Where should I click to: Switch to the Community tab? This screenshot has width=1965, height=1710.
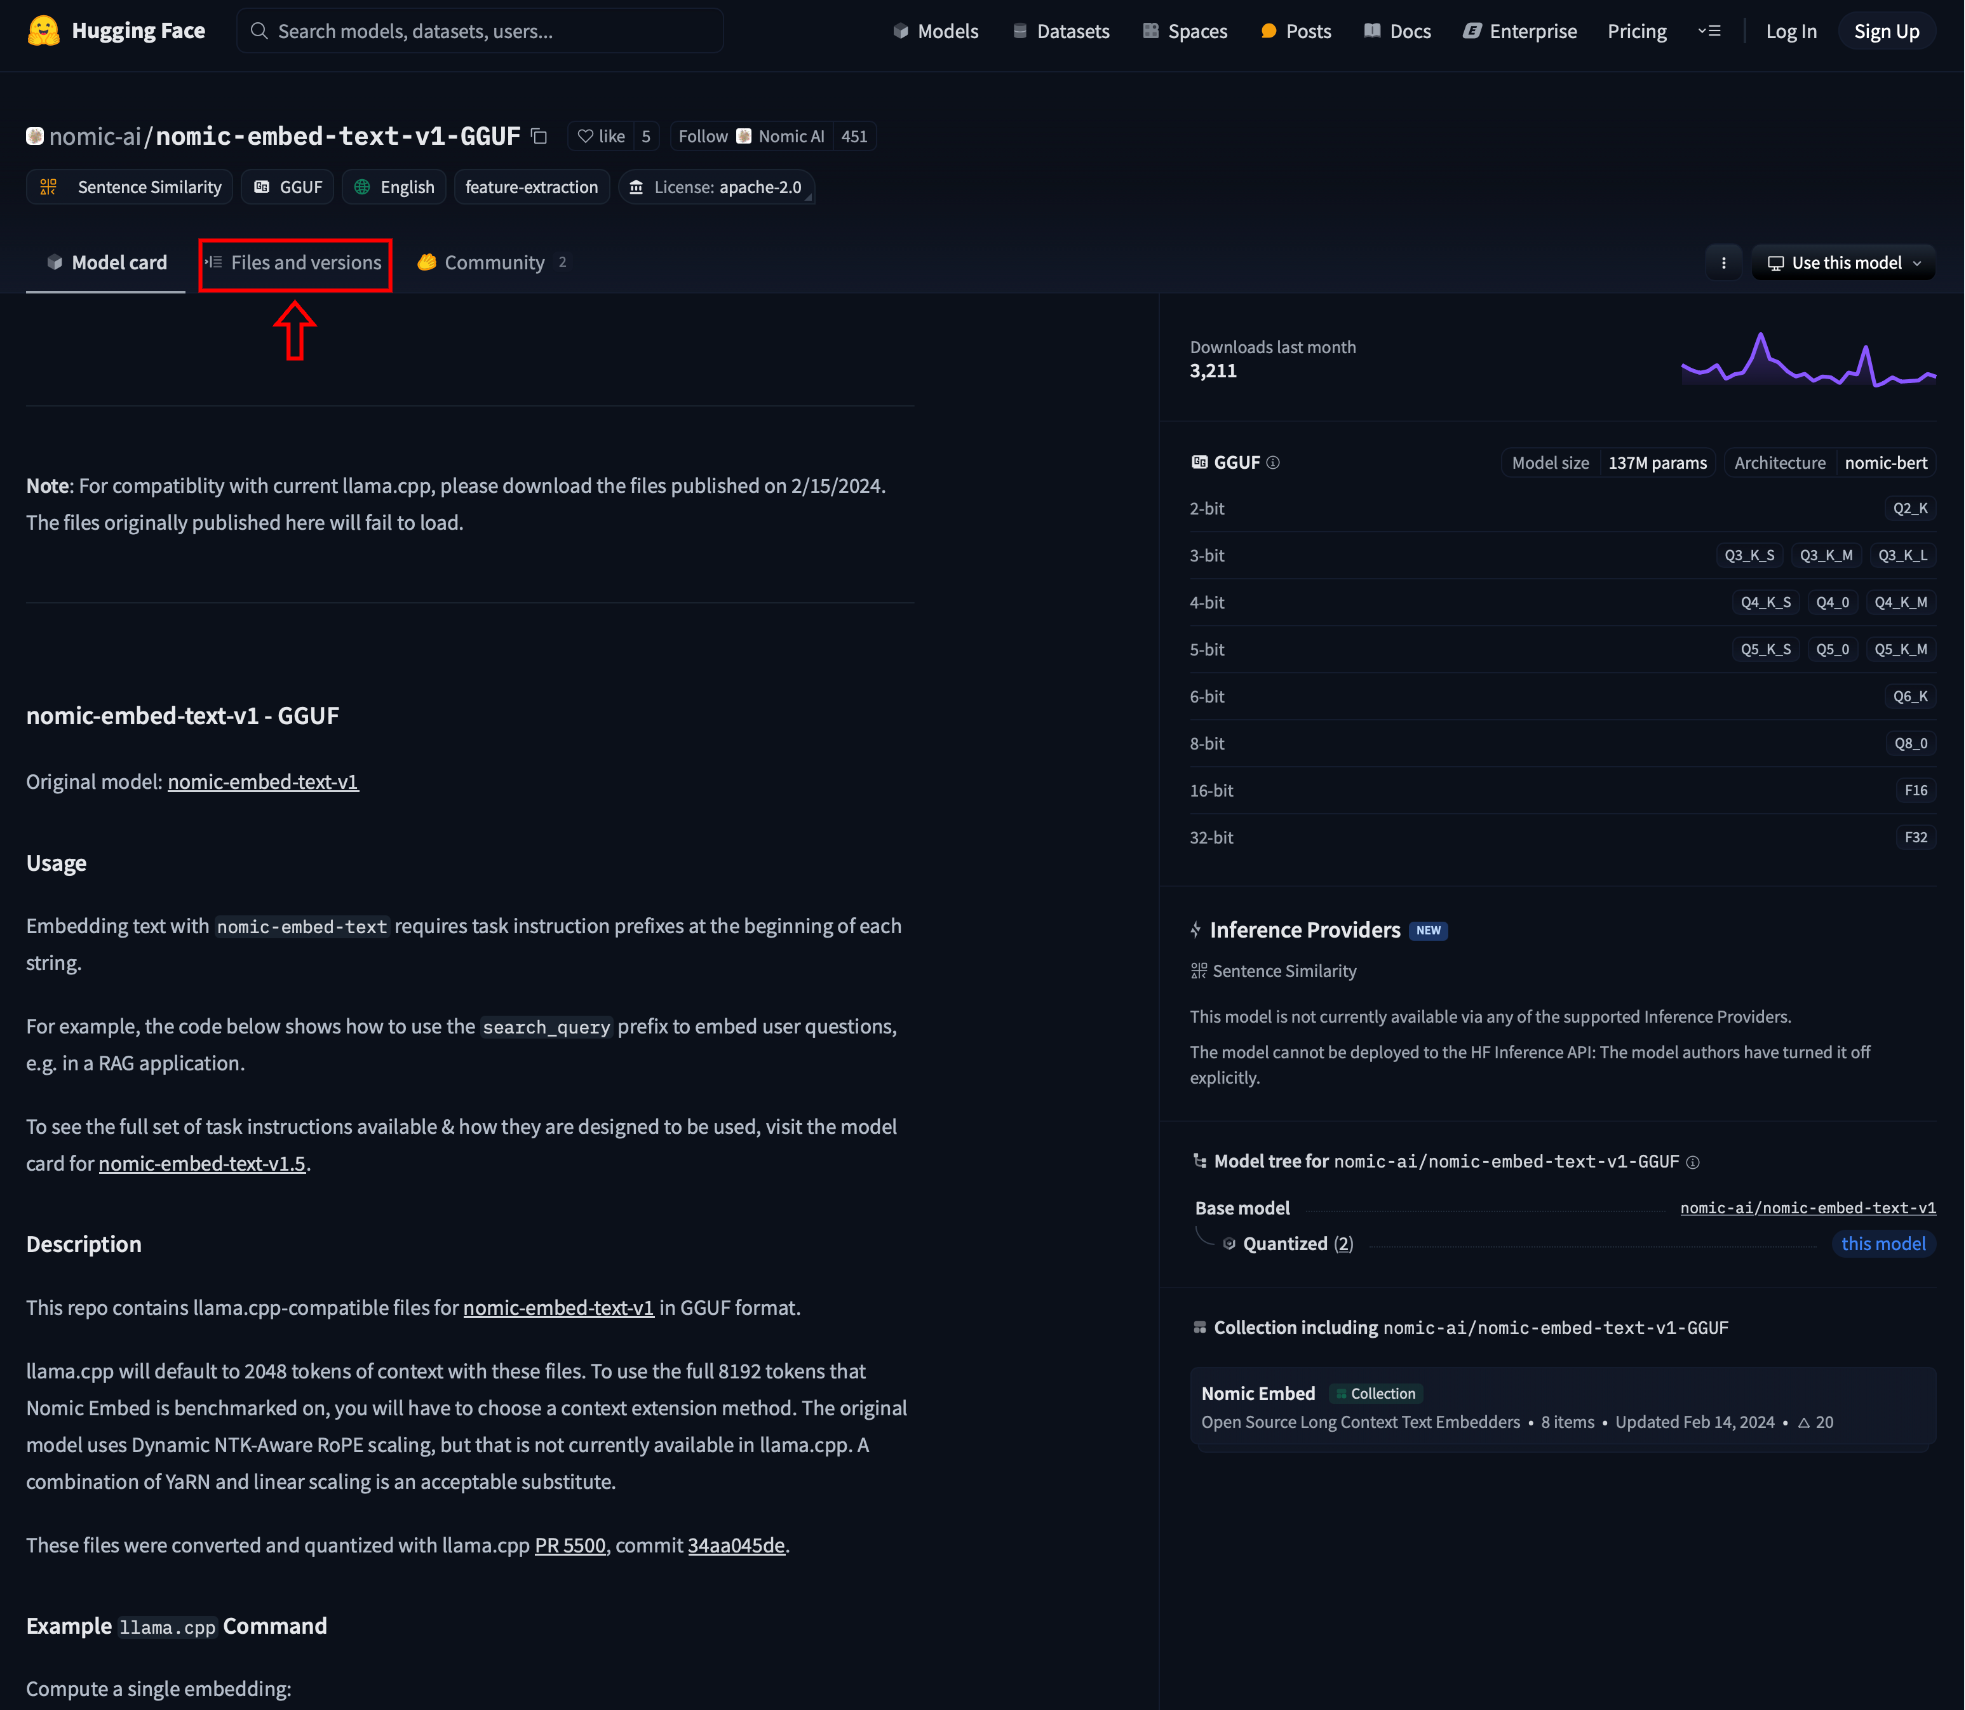coord(493,263)
